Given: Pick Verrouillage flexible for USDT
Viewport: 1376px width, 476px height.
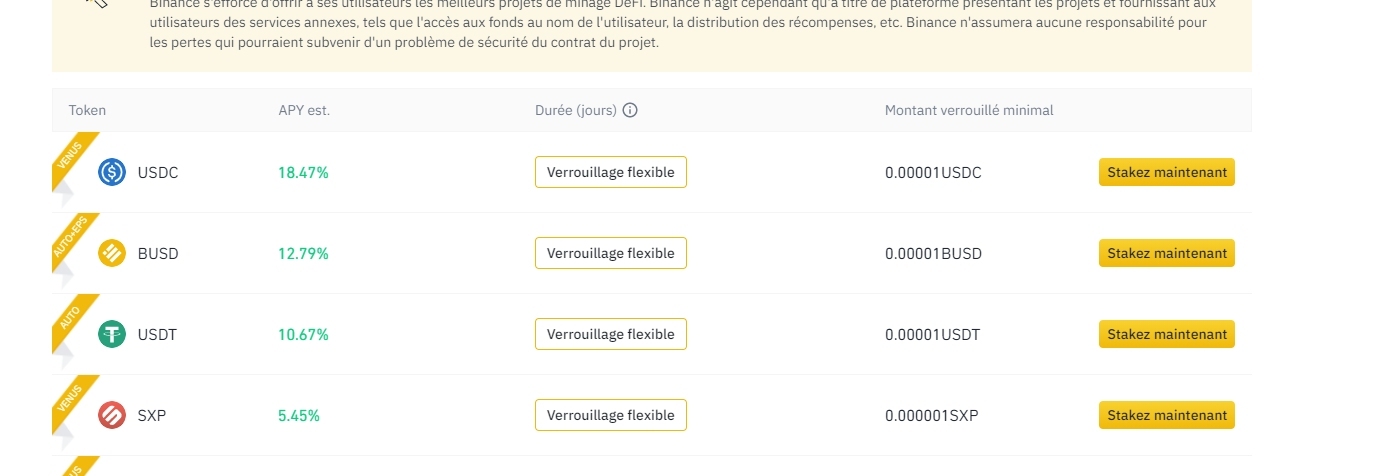Looking at the screenshot, I should [x=610, y=334].
